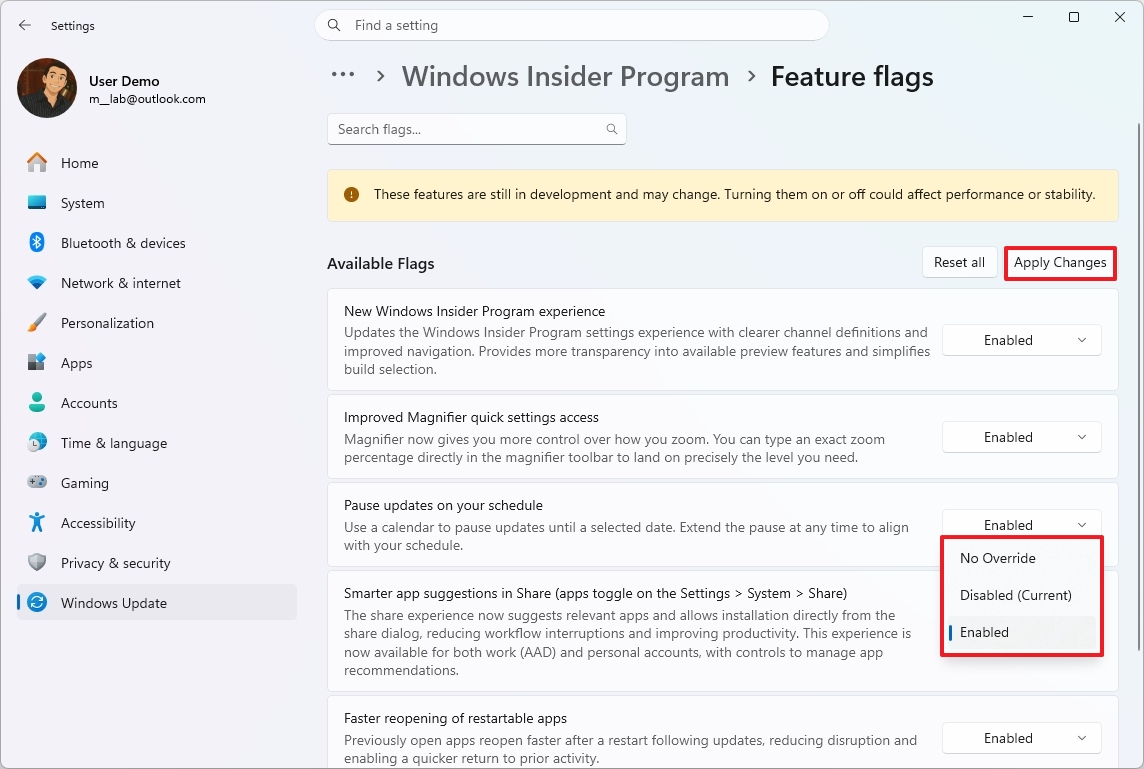Click the search magnifier in Find a setting
The height and width of the screenshot is (769, 1144).
[x=334, y=26]
